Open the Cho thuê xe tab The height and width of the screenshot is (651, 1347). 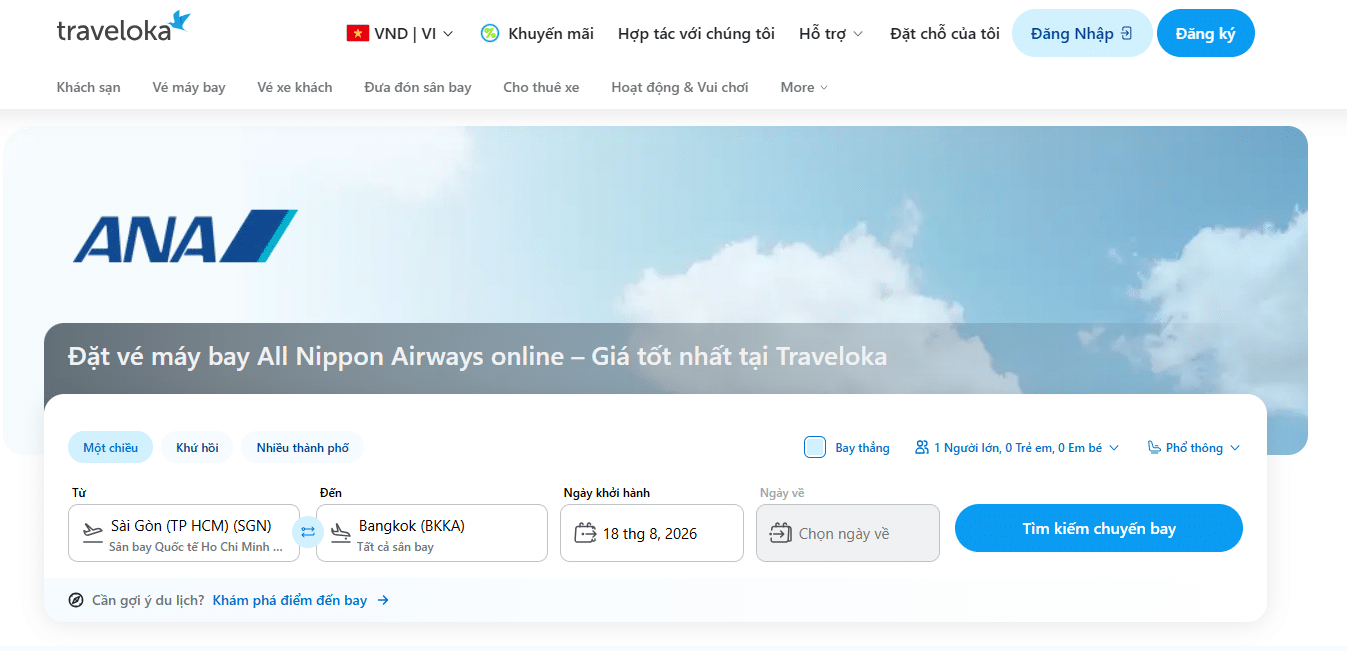coord(541,87)
